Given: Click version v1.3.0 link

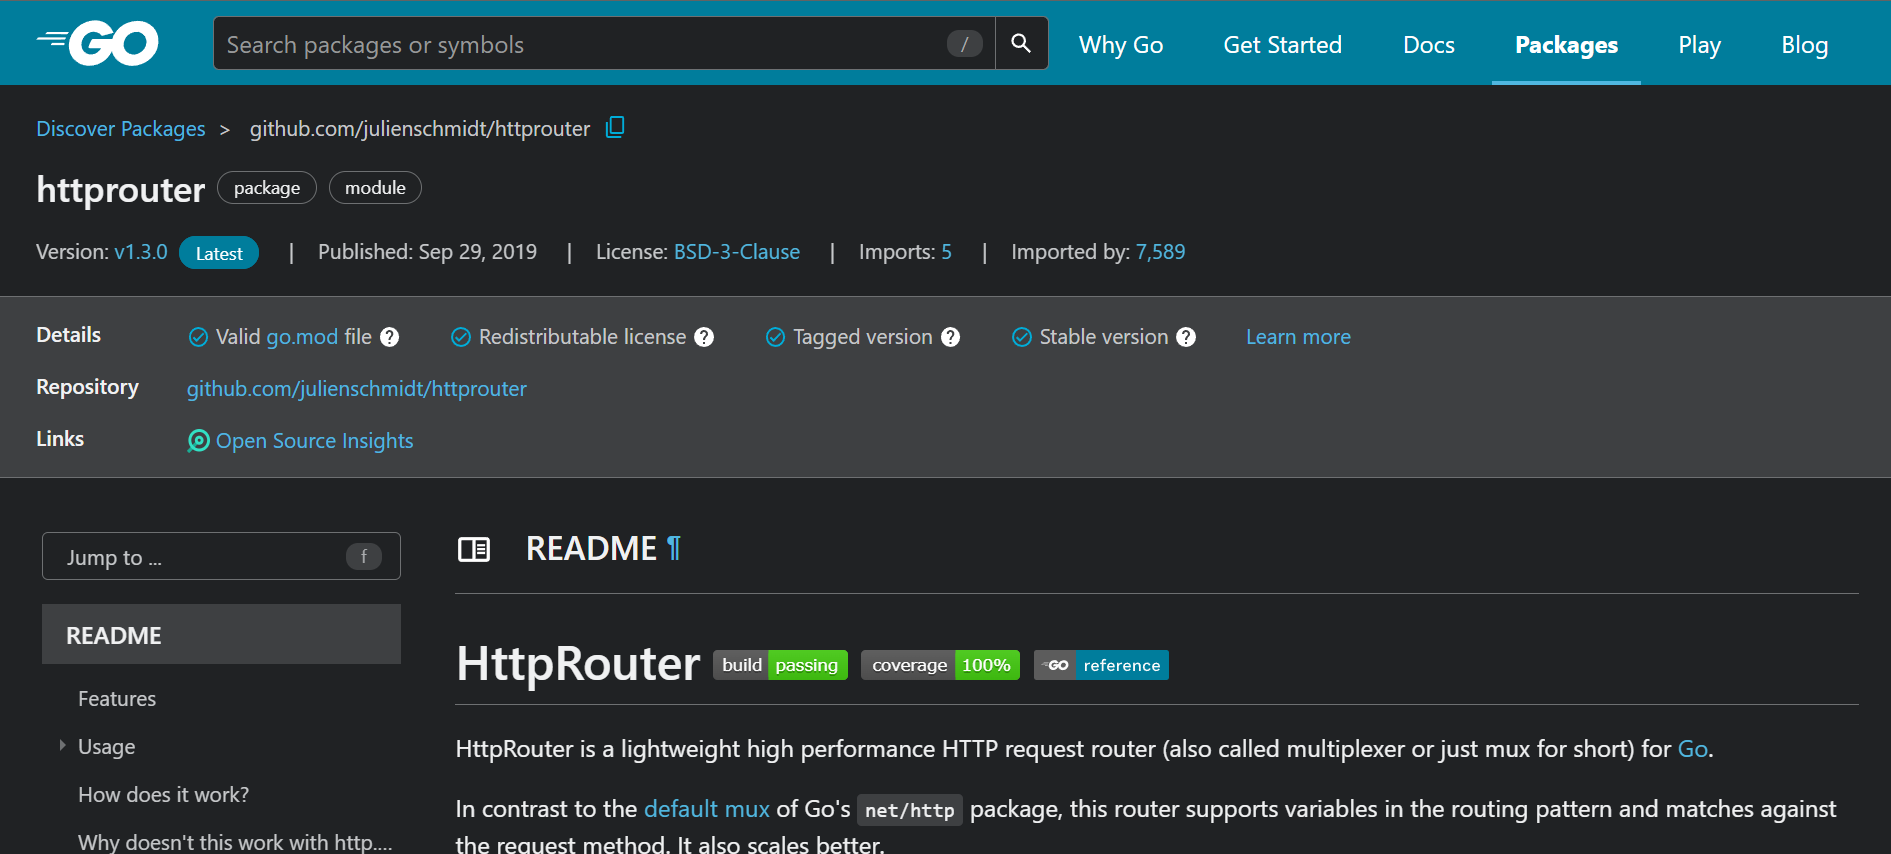Looking at the screenshot, I should click(141, 252).
